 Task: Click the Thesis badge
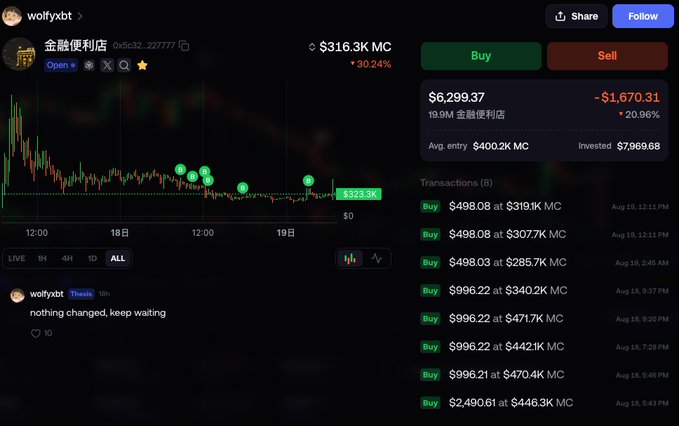point(81,294)
